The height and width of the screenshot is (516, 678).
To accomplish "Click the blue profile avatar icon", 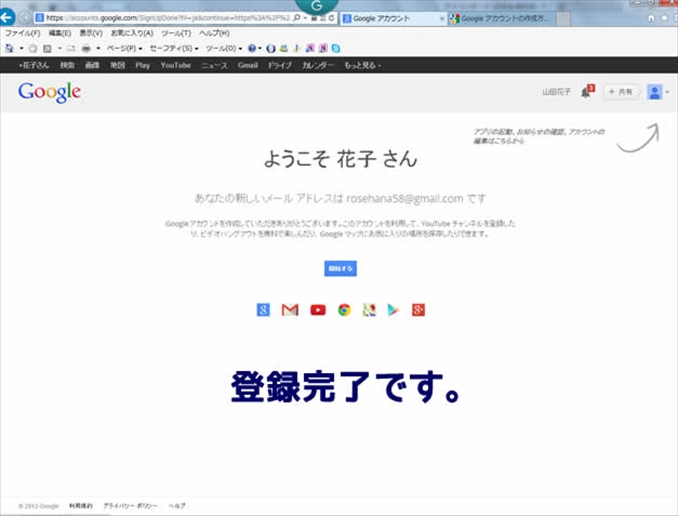I will coord(654,92).
